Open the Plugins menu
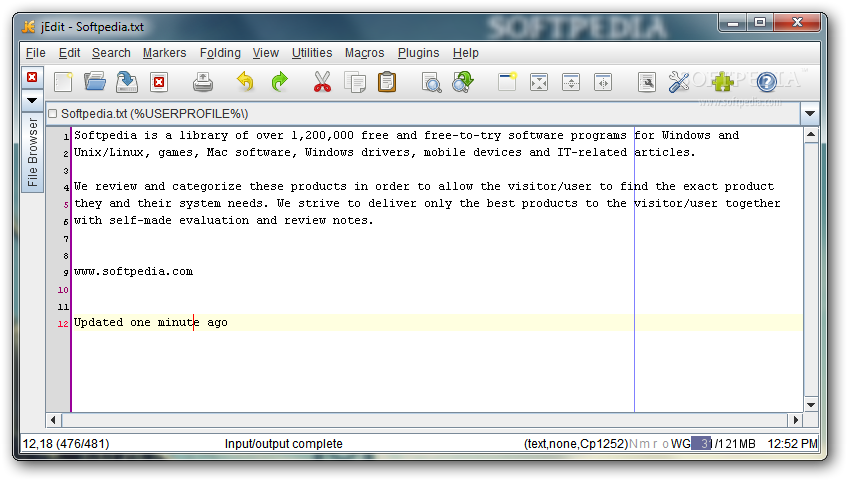848x481 pixels. pos(419,53)
